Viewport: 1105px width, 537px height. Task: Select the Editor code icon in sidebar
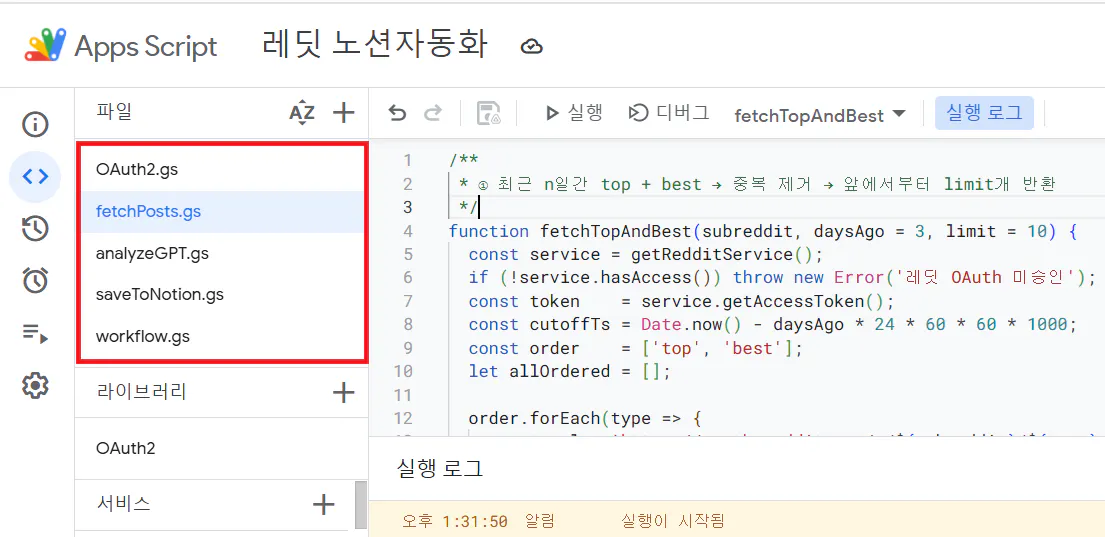tap(35, 177)
